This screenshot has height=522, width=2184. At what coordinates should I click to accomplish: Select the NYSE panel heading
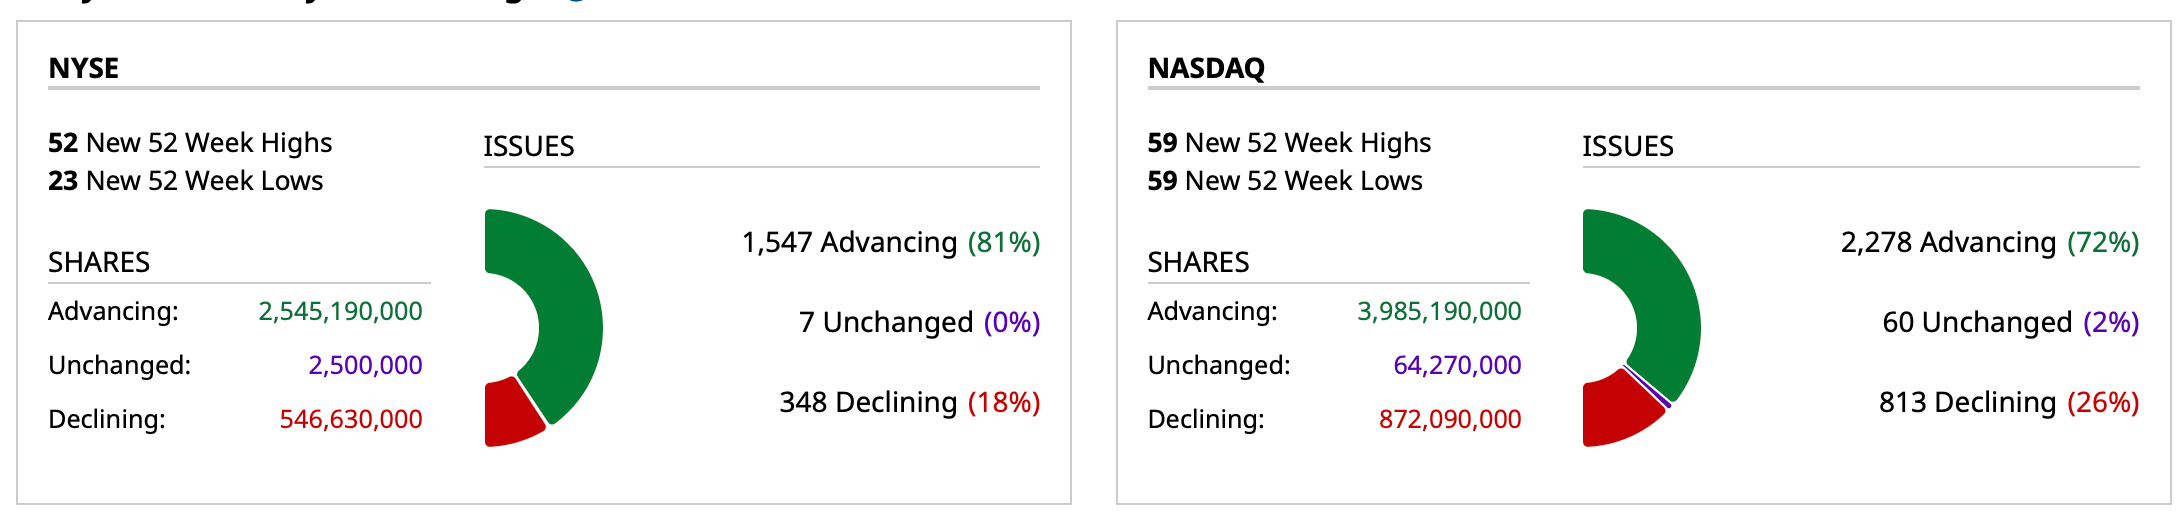coord(84,68)
